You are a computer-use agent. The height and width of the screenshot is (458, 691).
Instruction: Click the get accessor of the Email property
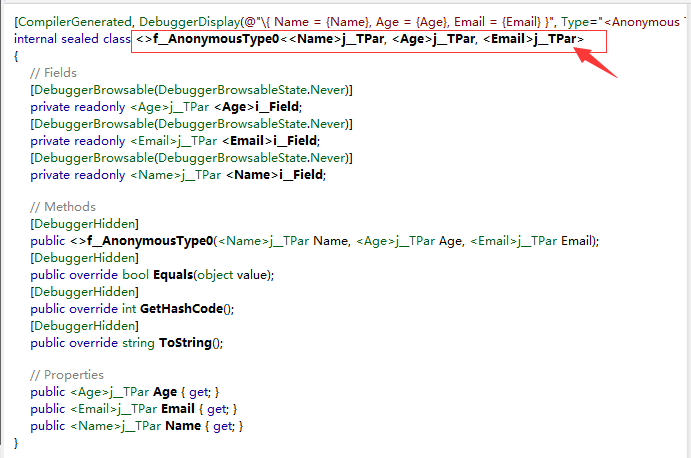click(218, 409)
